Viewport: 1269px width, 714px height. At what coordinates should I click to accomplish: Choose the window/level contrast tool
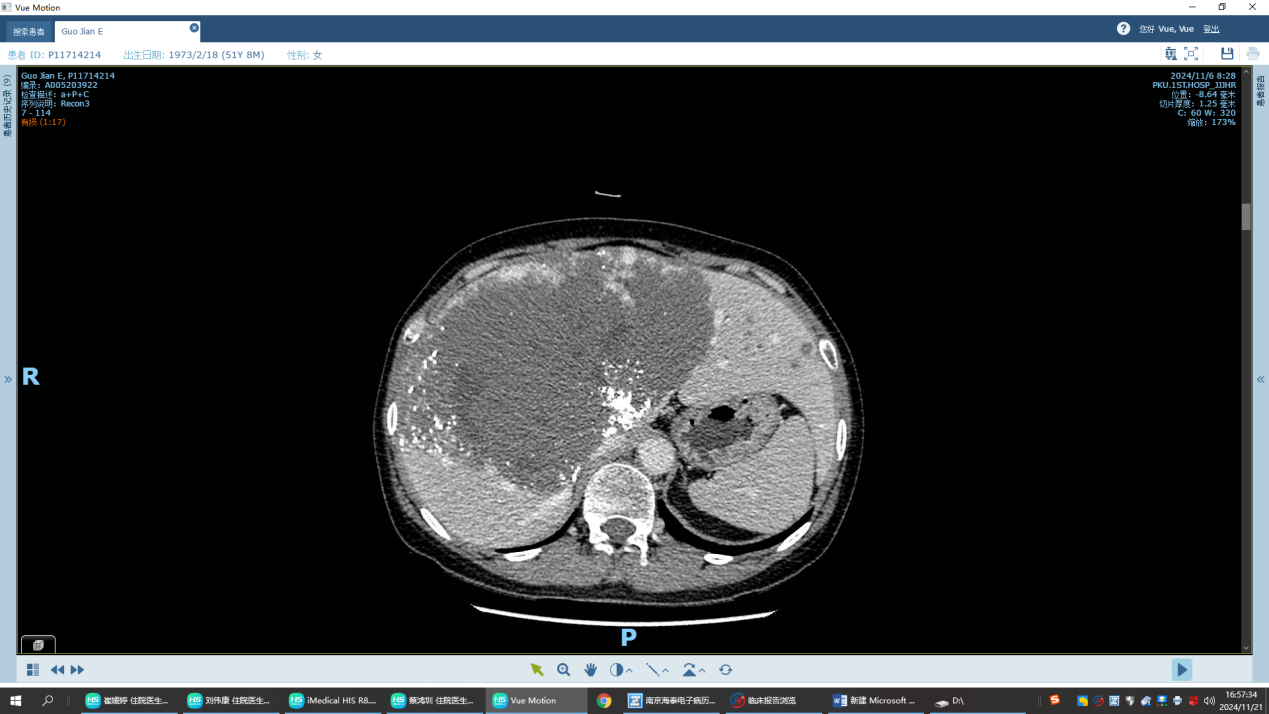(616, 670)
